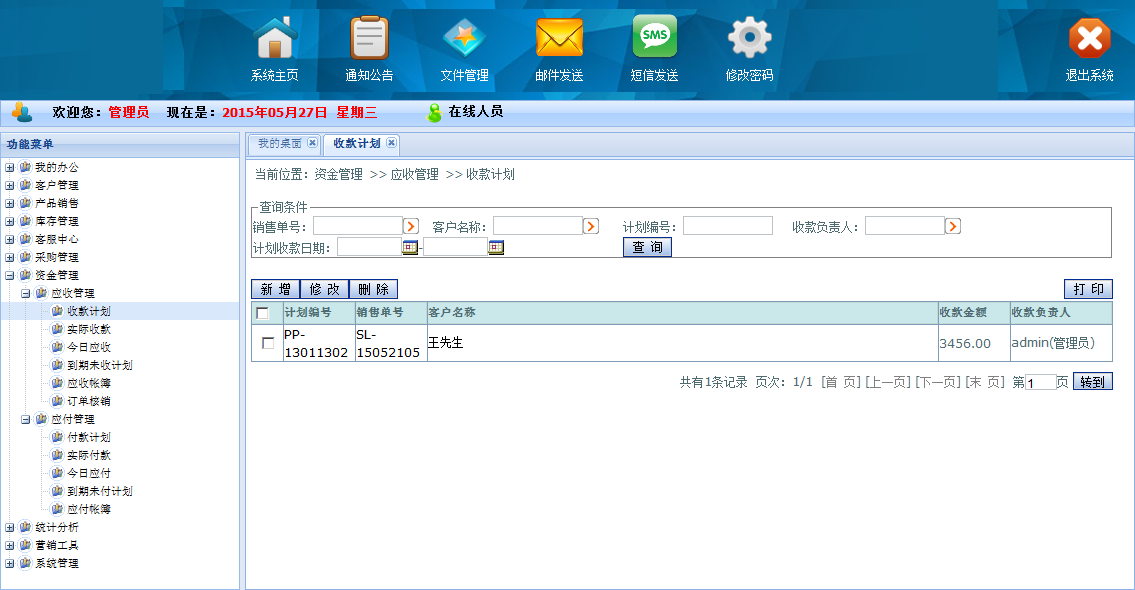The height and width of the screenshot is (590, 1135).
Task: Click the 退出系统 exit icon
Action: point(1089,39)
